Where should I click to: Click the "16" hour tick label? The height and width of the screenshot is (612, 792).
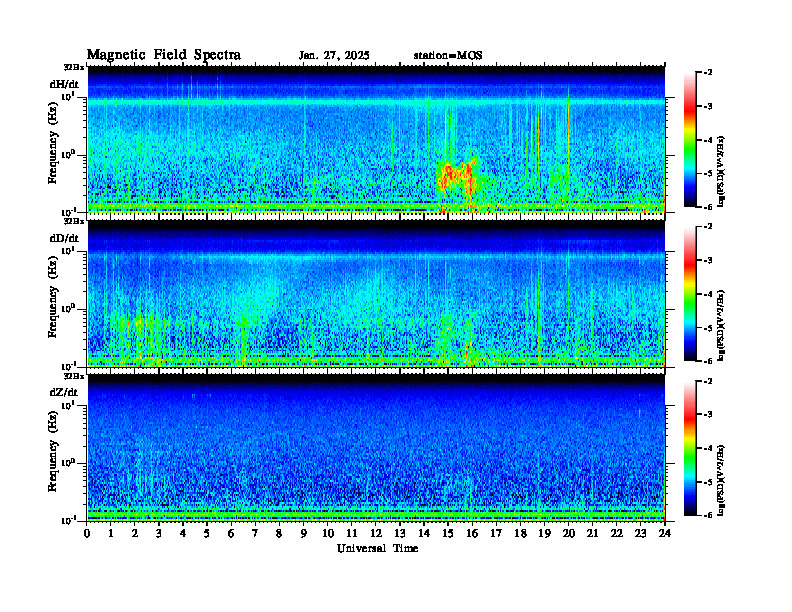[472, 534]
